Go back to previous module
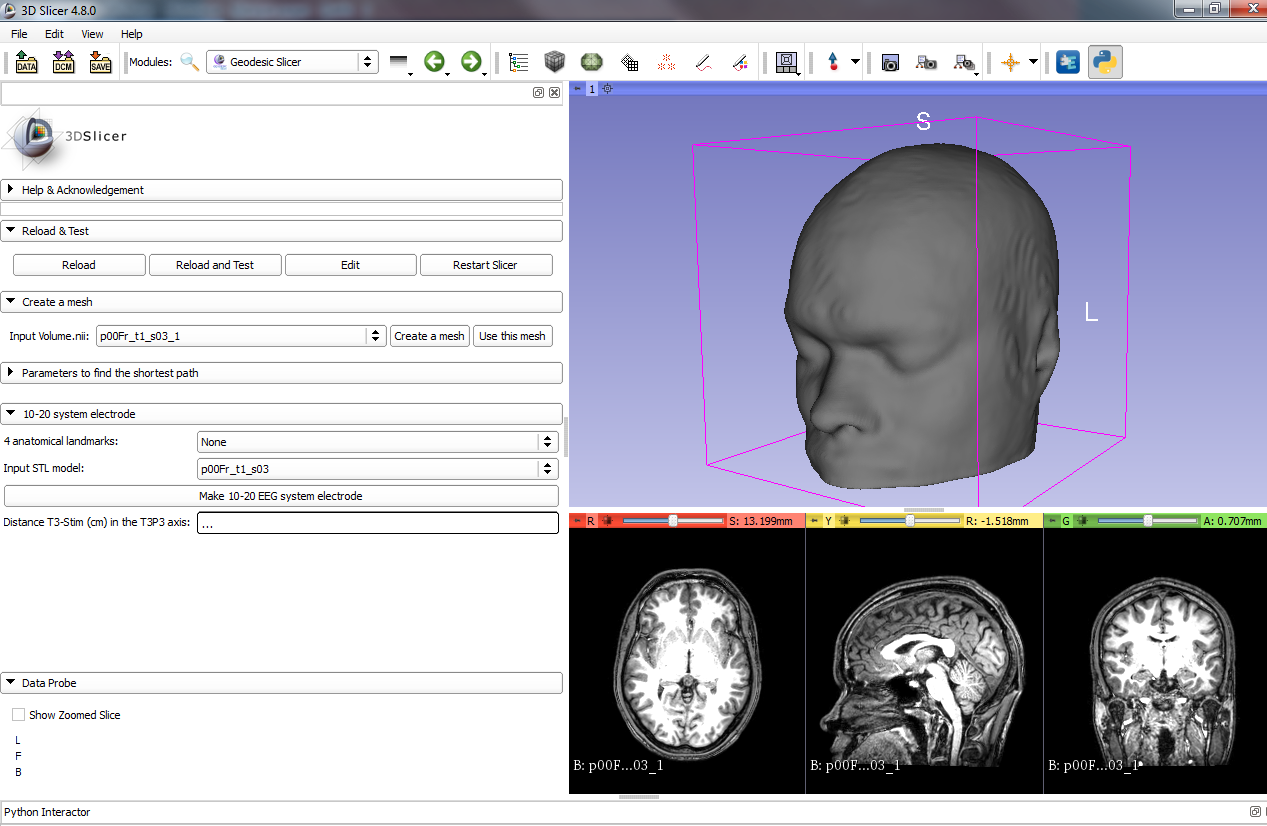Screen dimensions: 1267x826 click(x=433, y=62)
